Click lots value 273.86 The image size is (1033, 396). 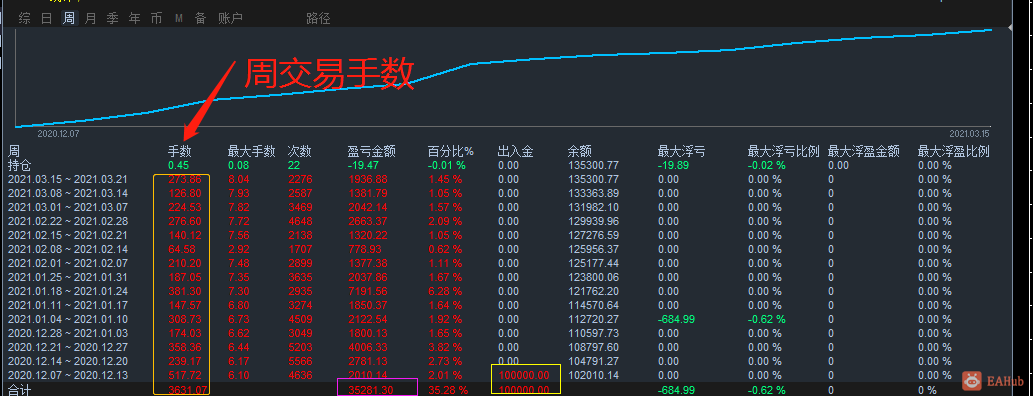pyautogui.click(x=184, y=179)
